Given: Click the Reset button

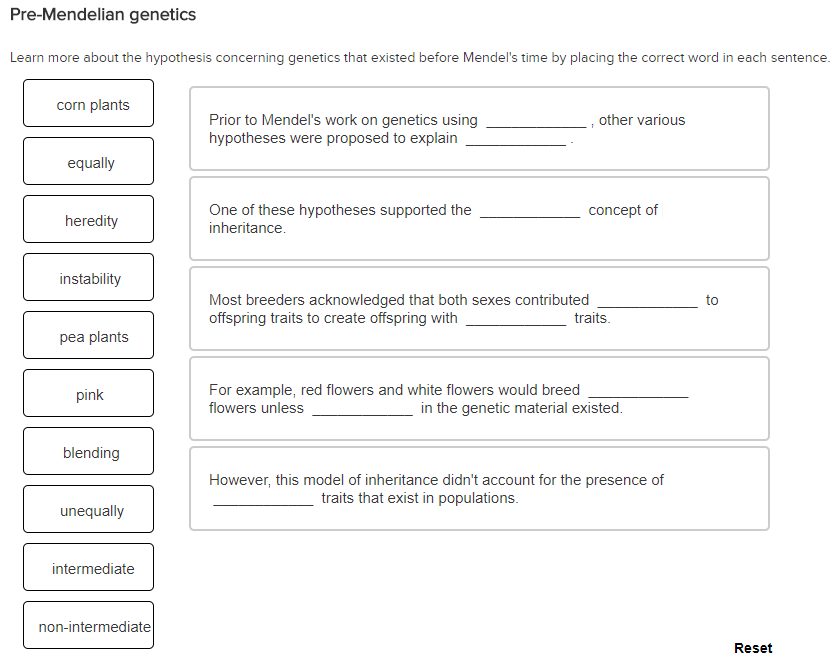Looking at the screenshot, I should coord(753,648).
